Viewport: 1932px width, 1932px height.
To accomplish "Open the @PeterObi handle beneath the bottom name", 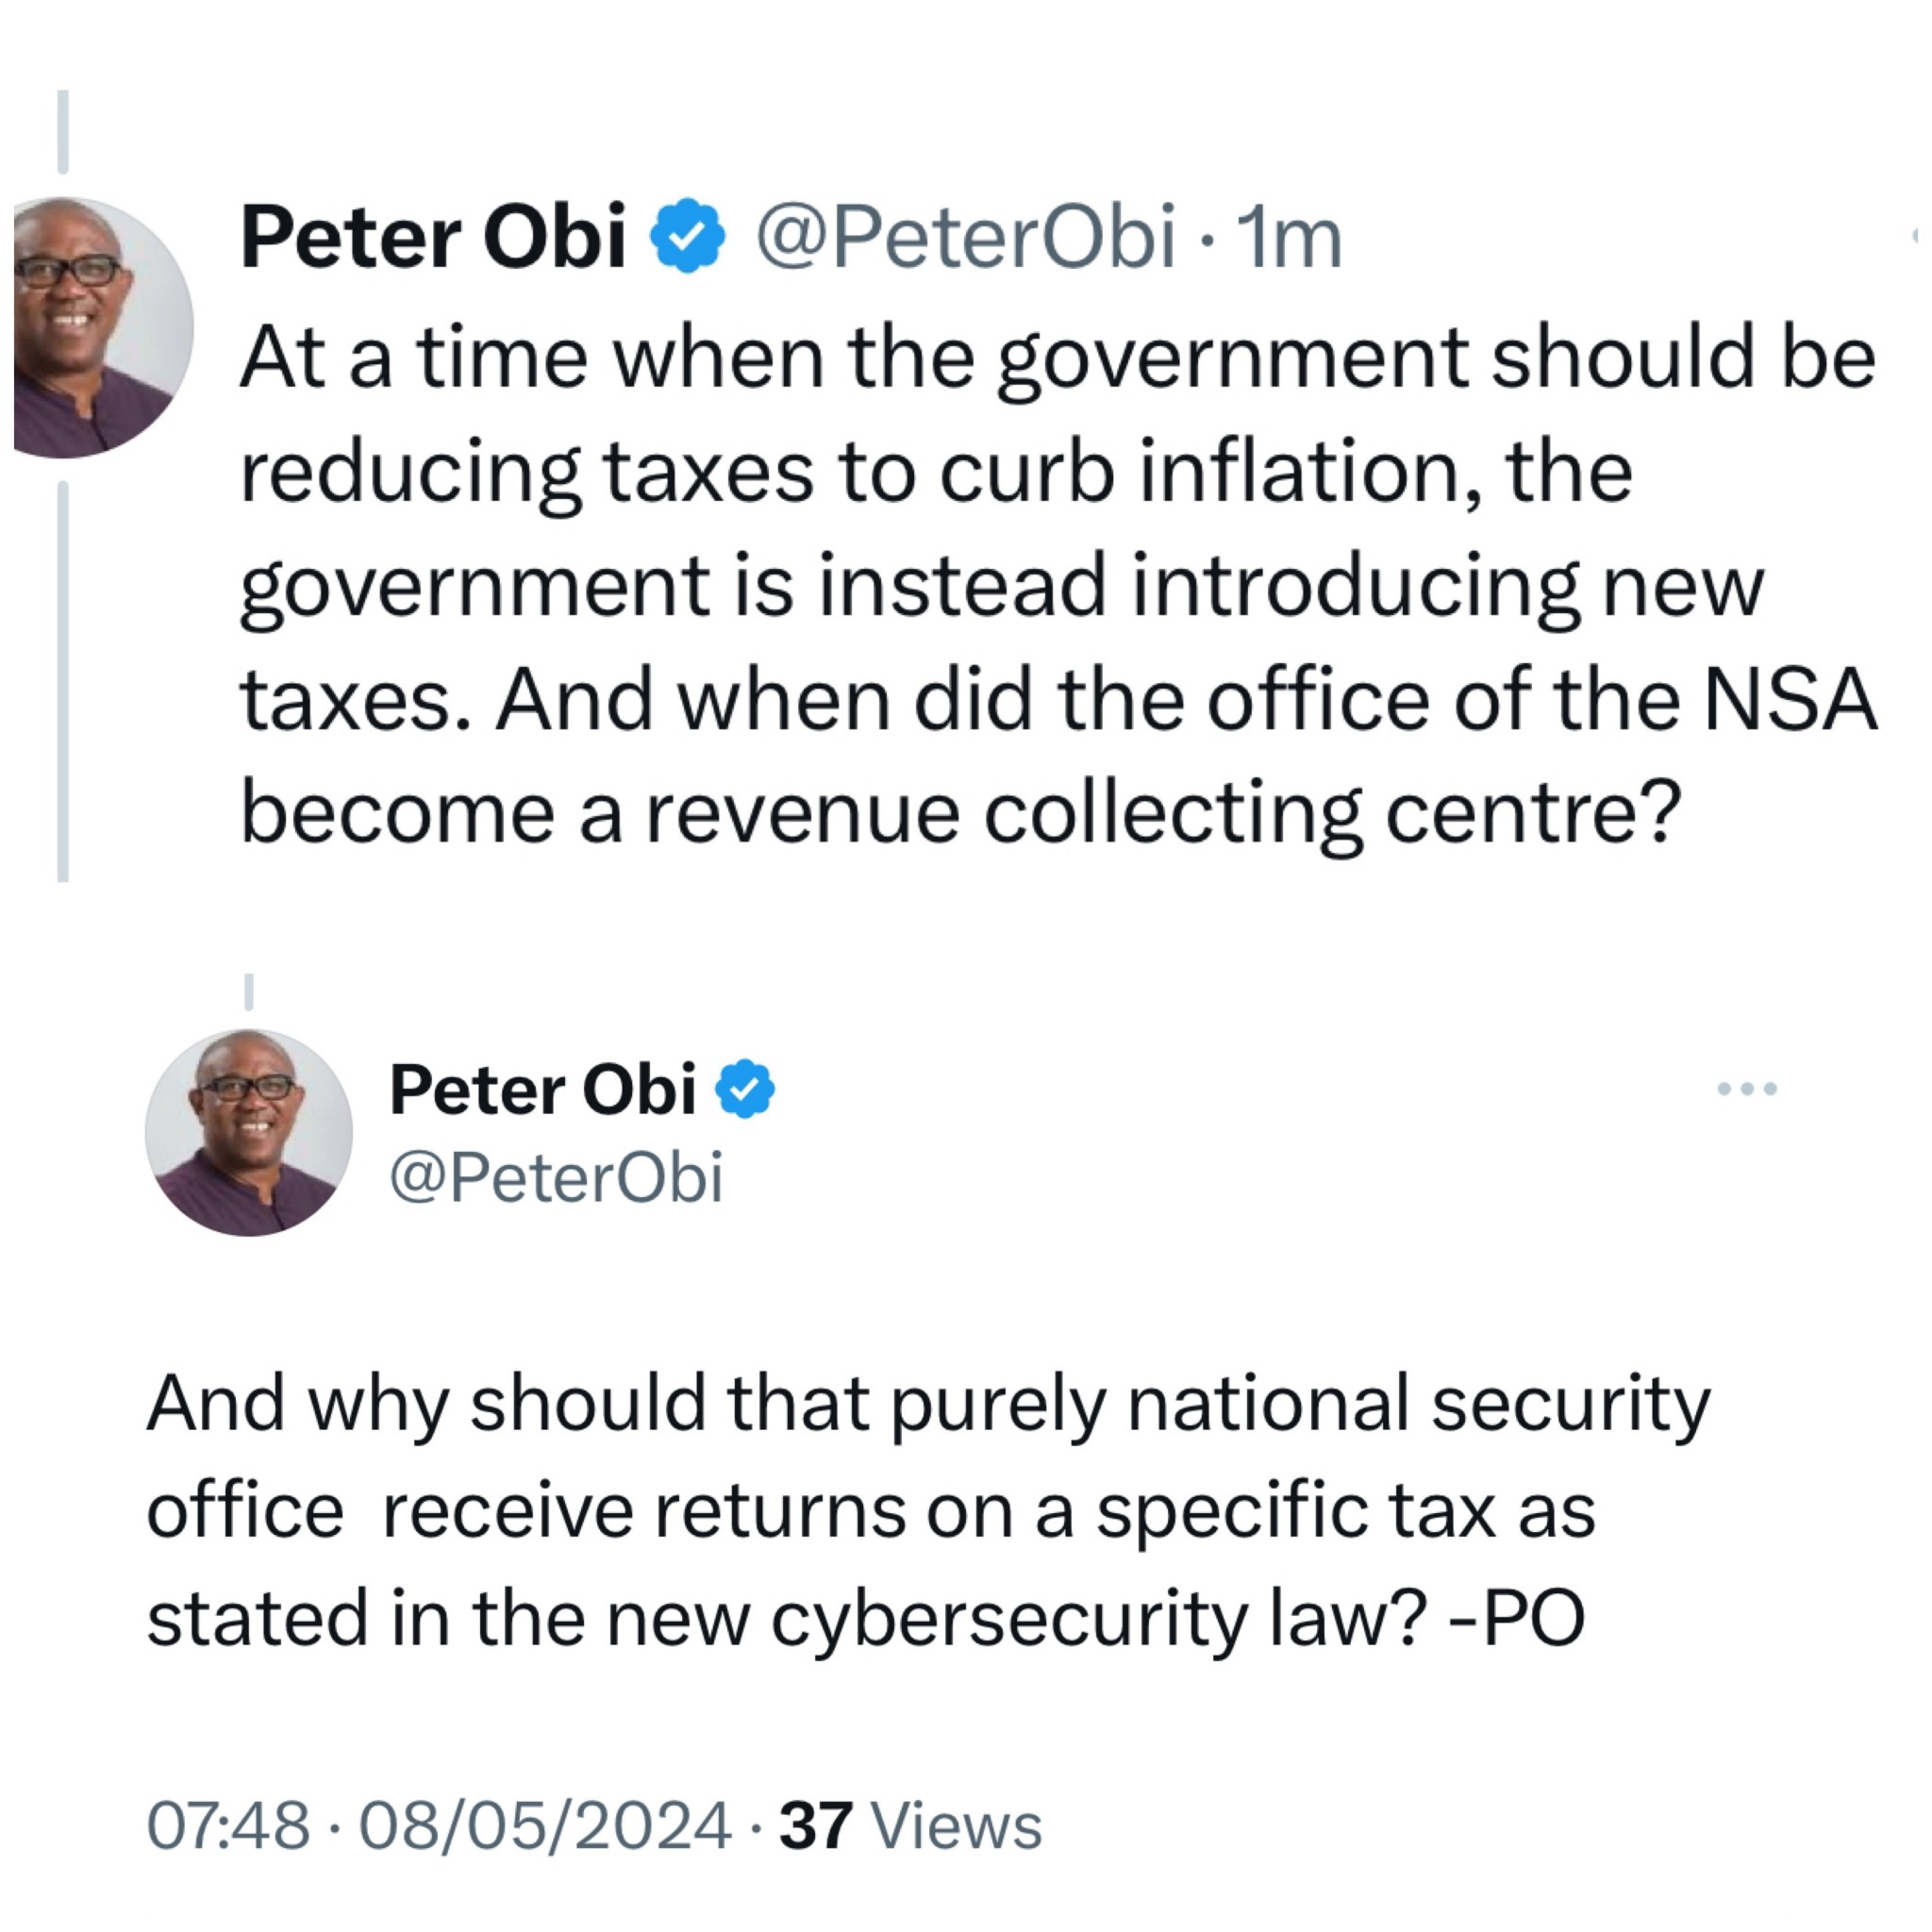I will [x=555, y=1177].
